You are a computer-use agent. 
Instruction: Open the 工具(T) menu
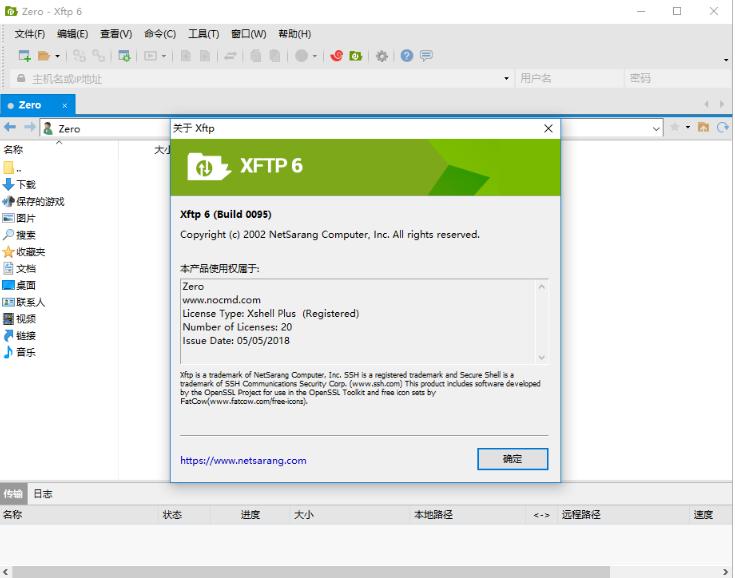click(203, 34)
